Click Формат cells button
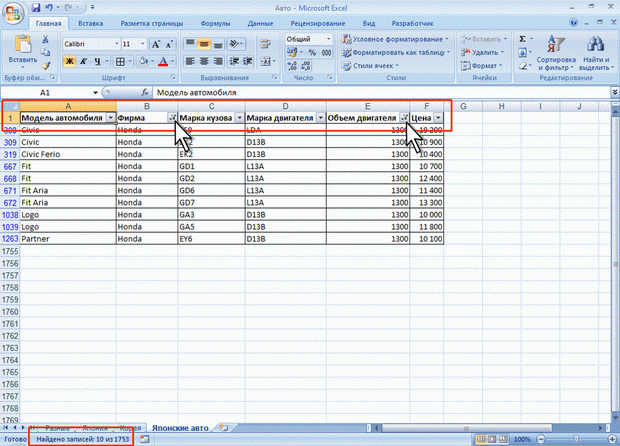 click(x=481, y=66)
